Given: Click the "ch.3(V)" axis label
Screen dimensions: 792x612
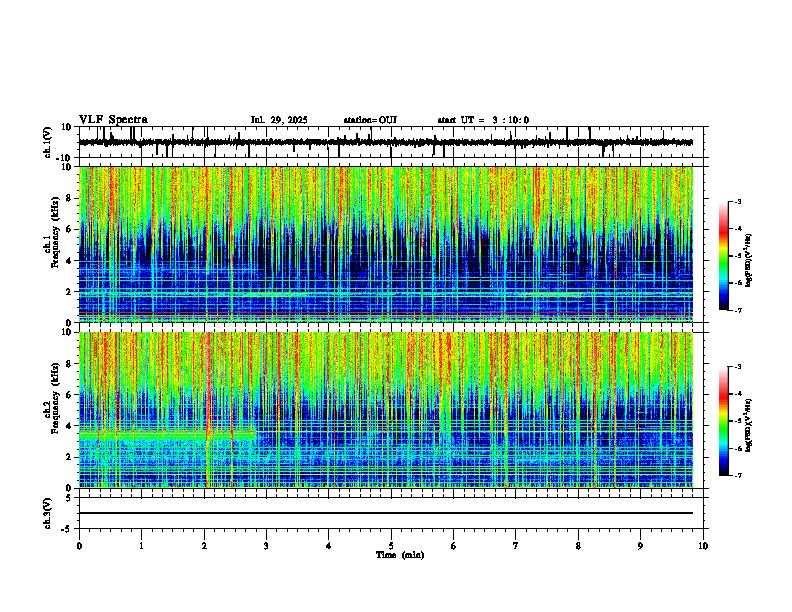Looking at the screenshot, I should 48,513.
